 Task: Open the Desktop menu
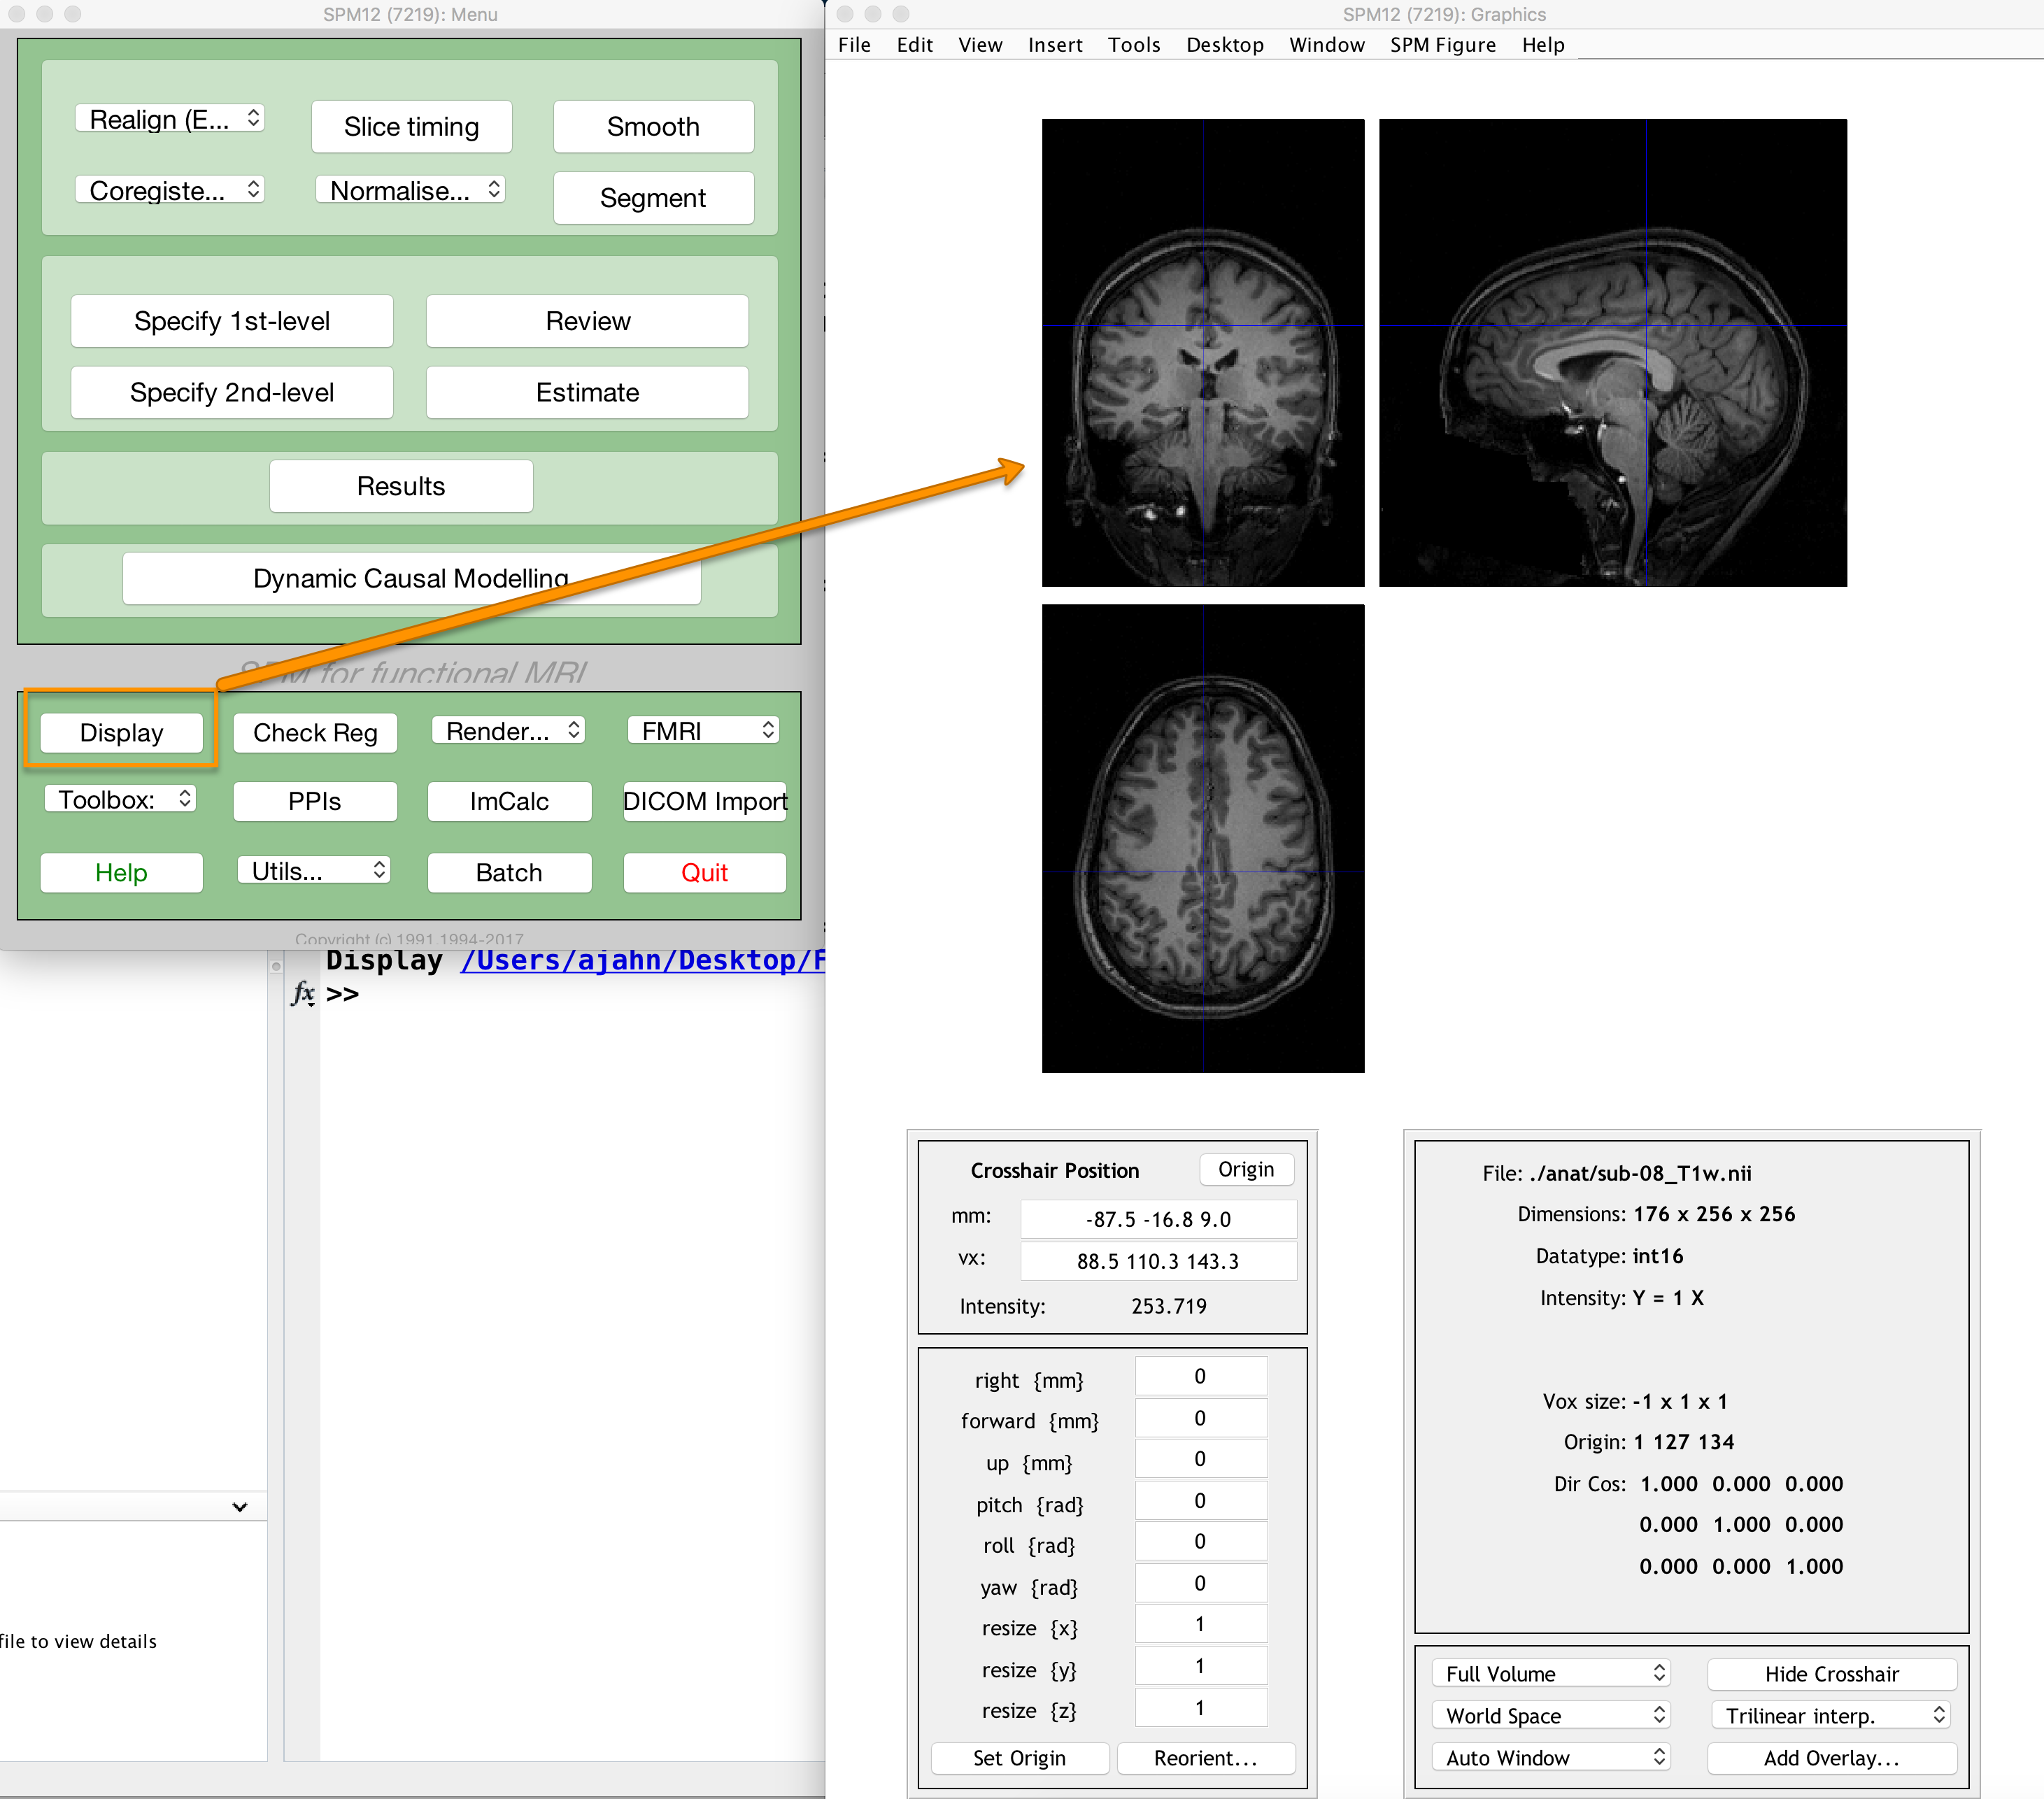point(1225,45)
